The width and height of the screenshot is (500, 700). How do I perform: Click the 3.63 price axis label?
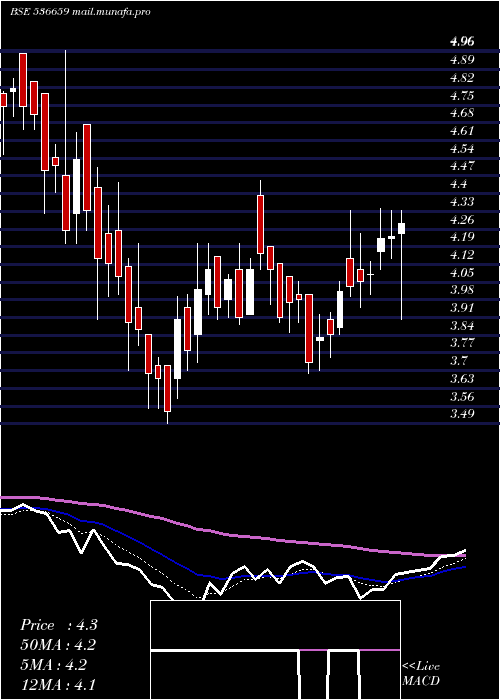coord(462,379)
